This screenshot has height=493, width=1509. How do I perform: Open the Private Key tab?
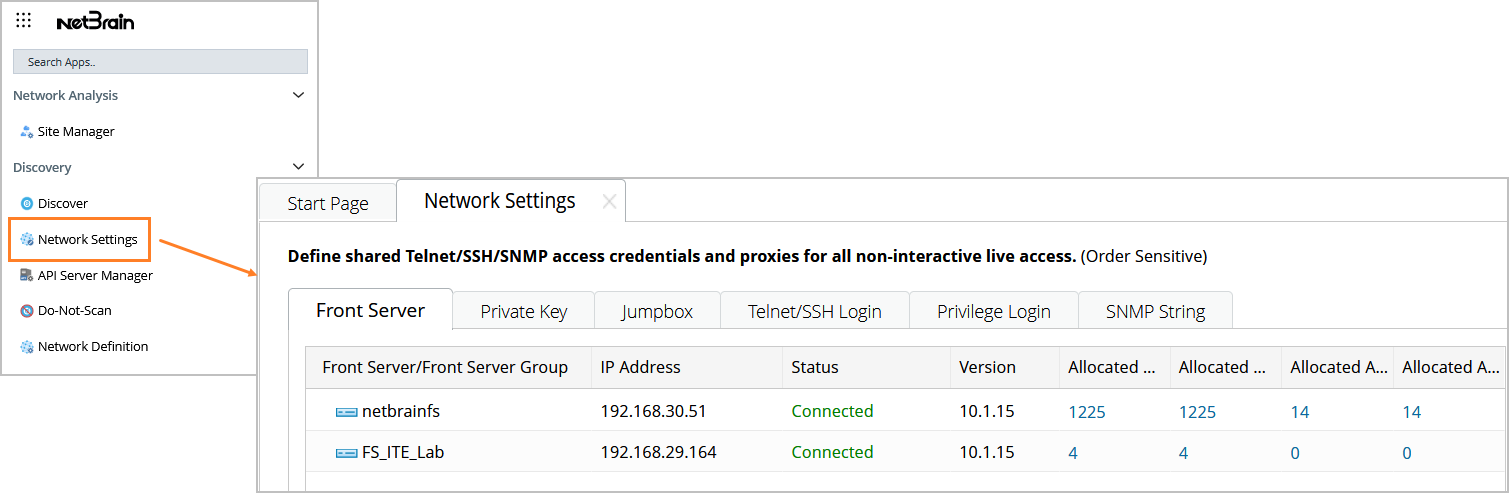pos(523,311)
